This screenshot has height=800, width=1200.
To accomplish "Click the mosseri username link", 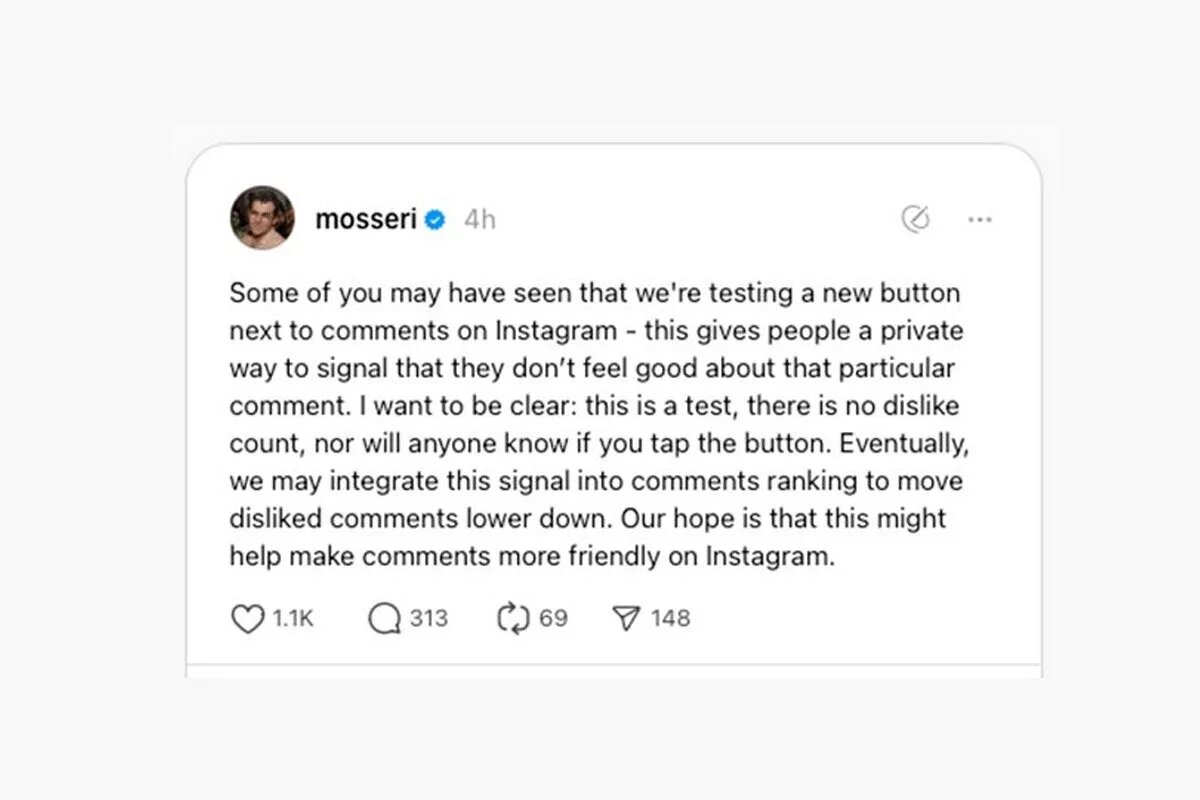I will coord(365,219).
